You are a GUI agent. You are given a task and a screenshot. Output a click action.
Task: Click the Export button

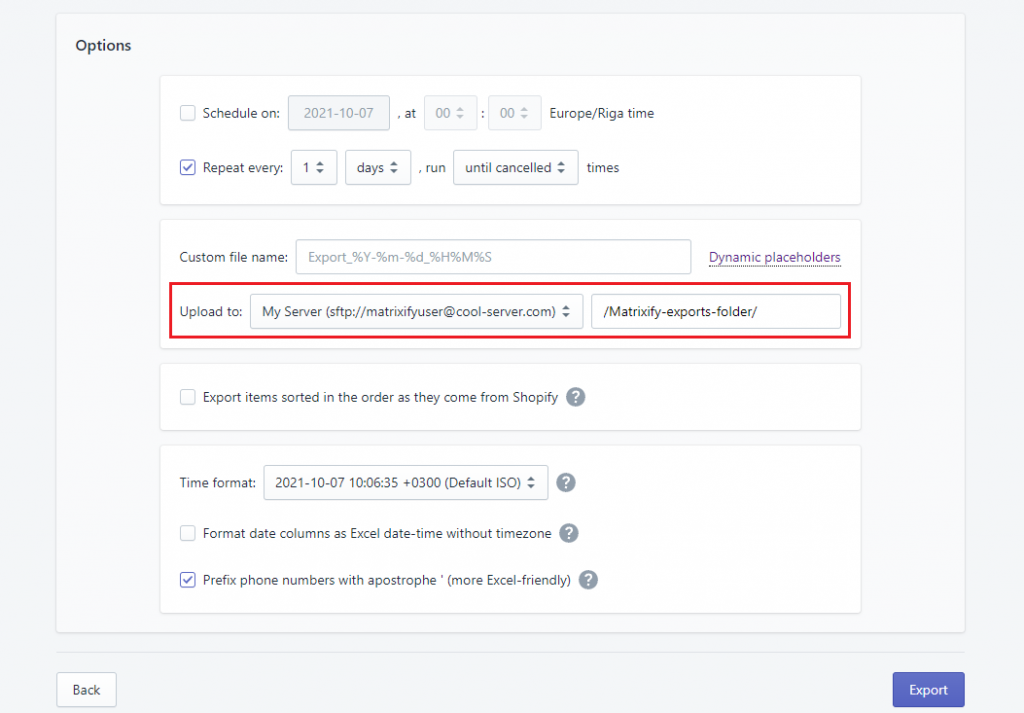(x=927, y=689)
